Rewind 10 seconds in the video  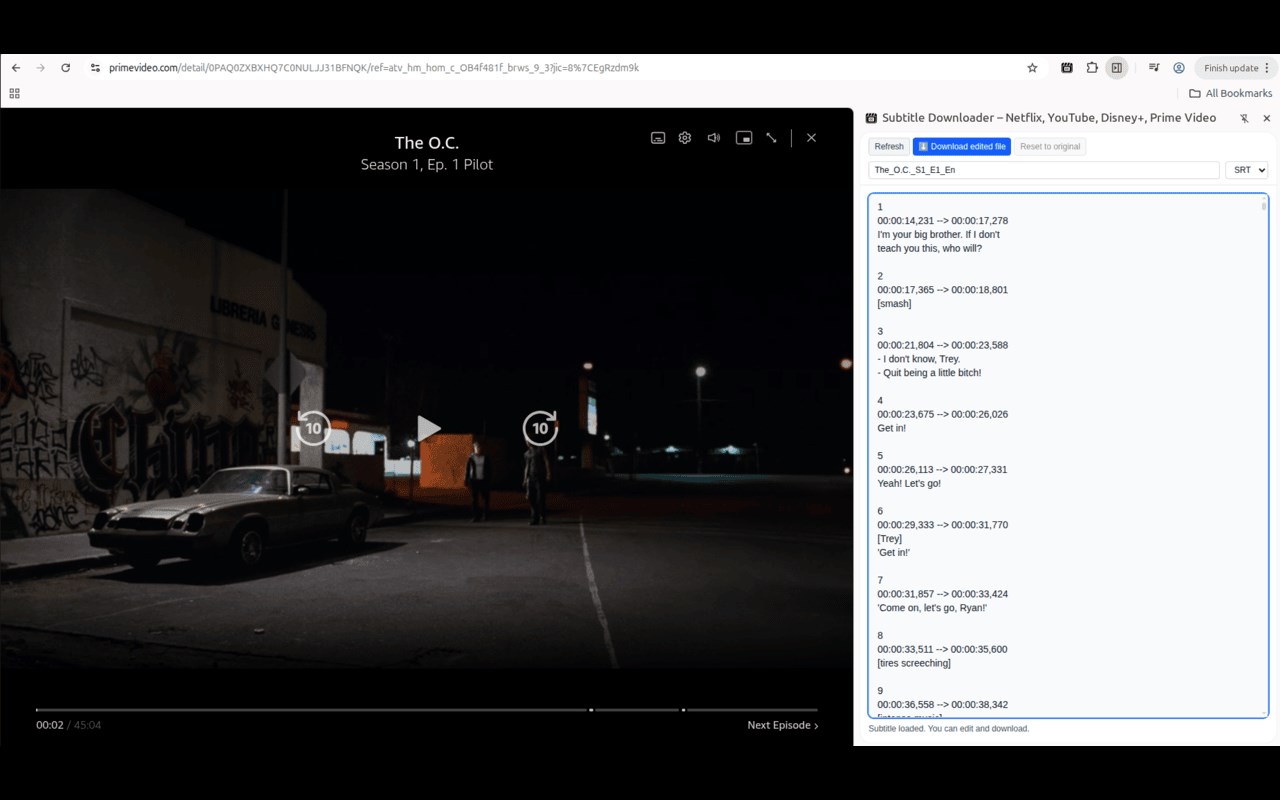click(x=313, y=428)
